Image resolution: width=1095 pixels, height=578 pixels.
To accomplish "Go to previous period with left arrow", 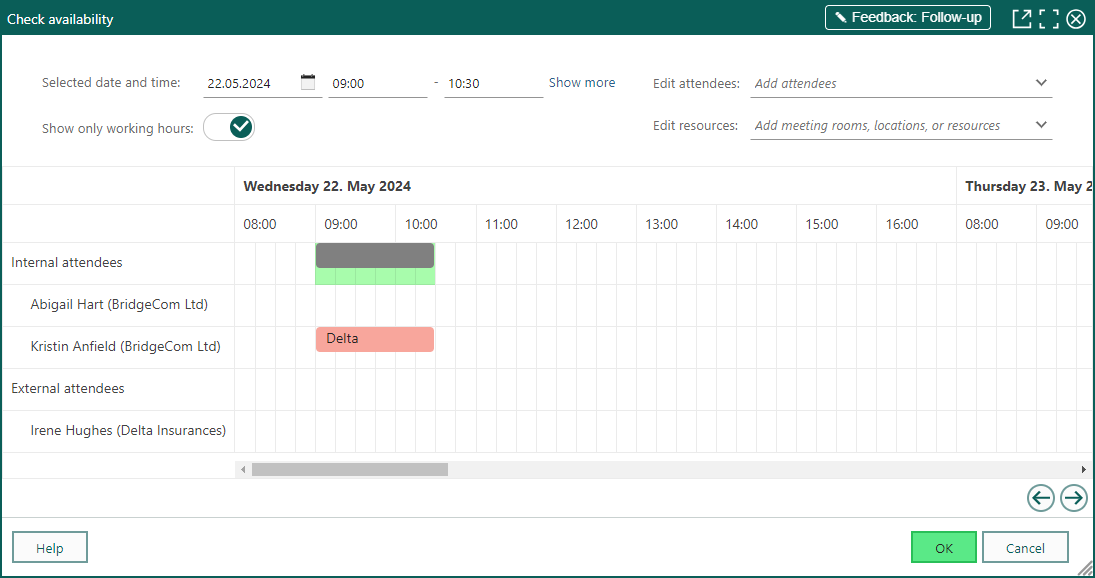I will (x=1041, y=498).
